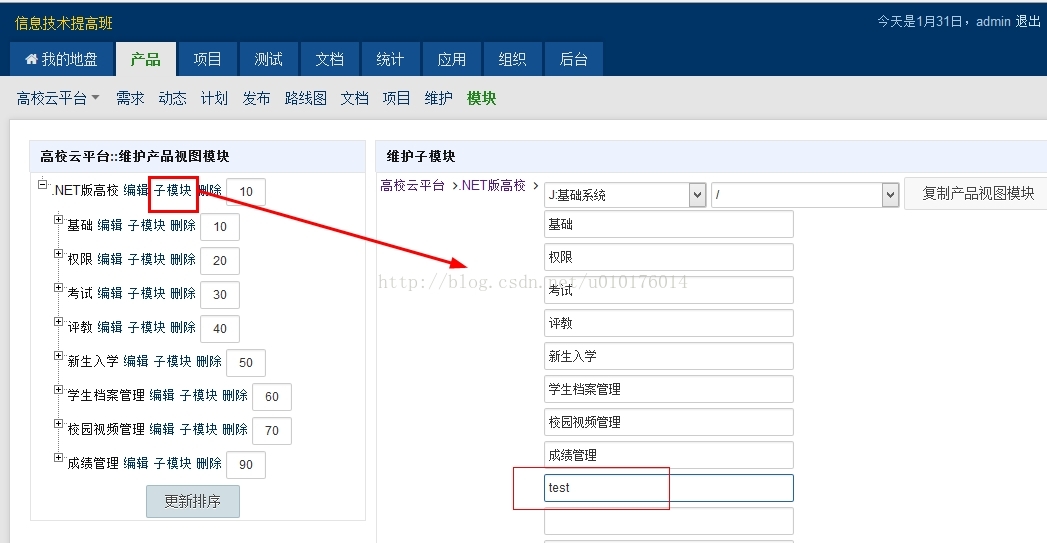This screenshot has width=1047, height=543.
Task: Click 高校云平台 breadcrumb link
Action: [x=413, y=186]
